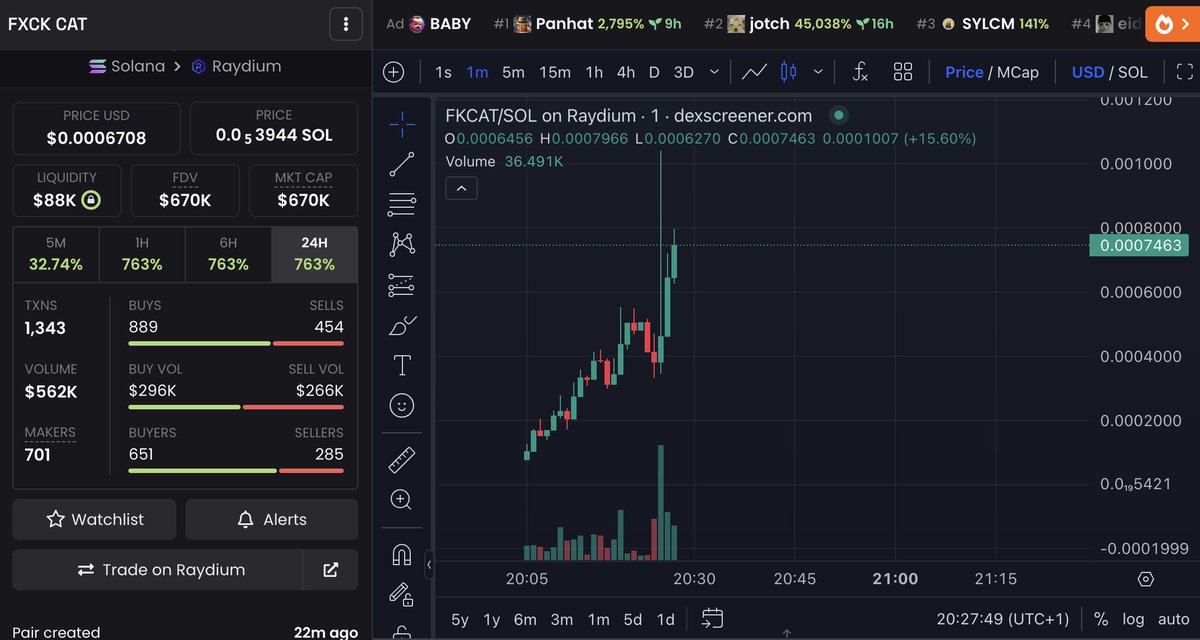Set chart range to 6m
Image resolution: width=1200 pixels, height=640 pixels.
525,619
